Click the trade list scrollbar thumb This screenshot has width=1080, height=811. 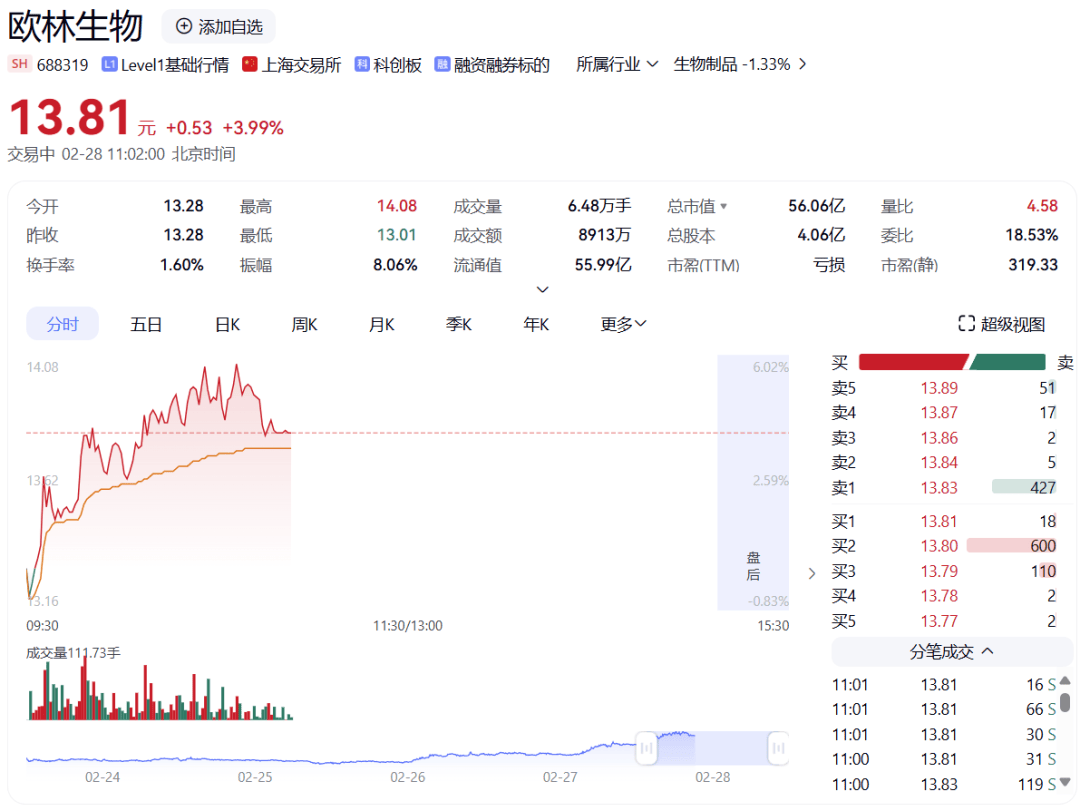[x=1065, y=702]
